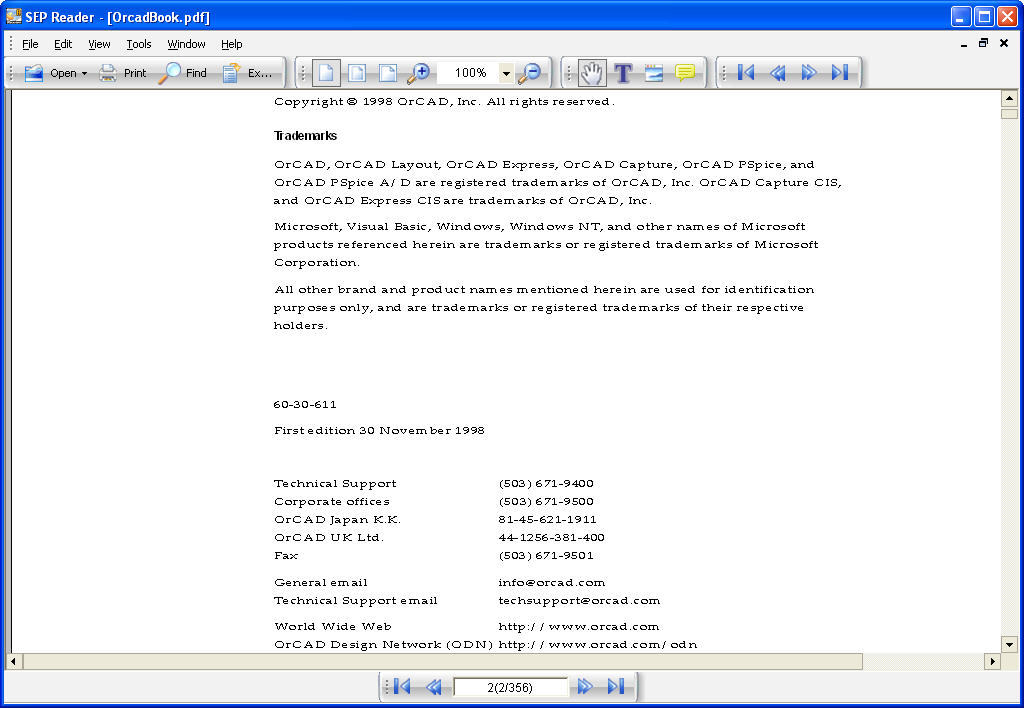This screenshot has height=708, width=1024.
Task: Restore the inner document window
Action: (983, 43)
